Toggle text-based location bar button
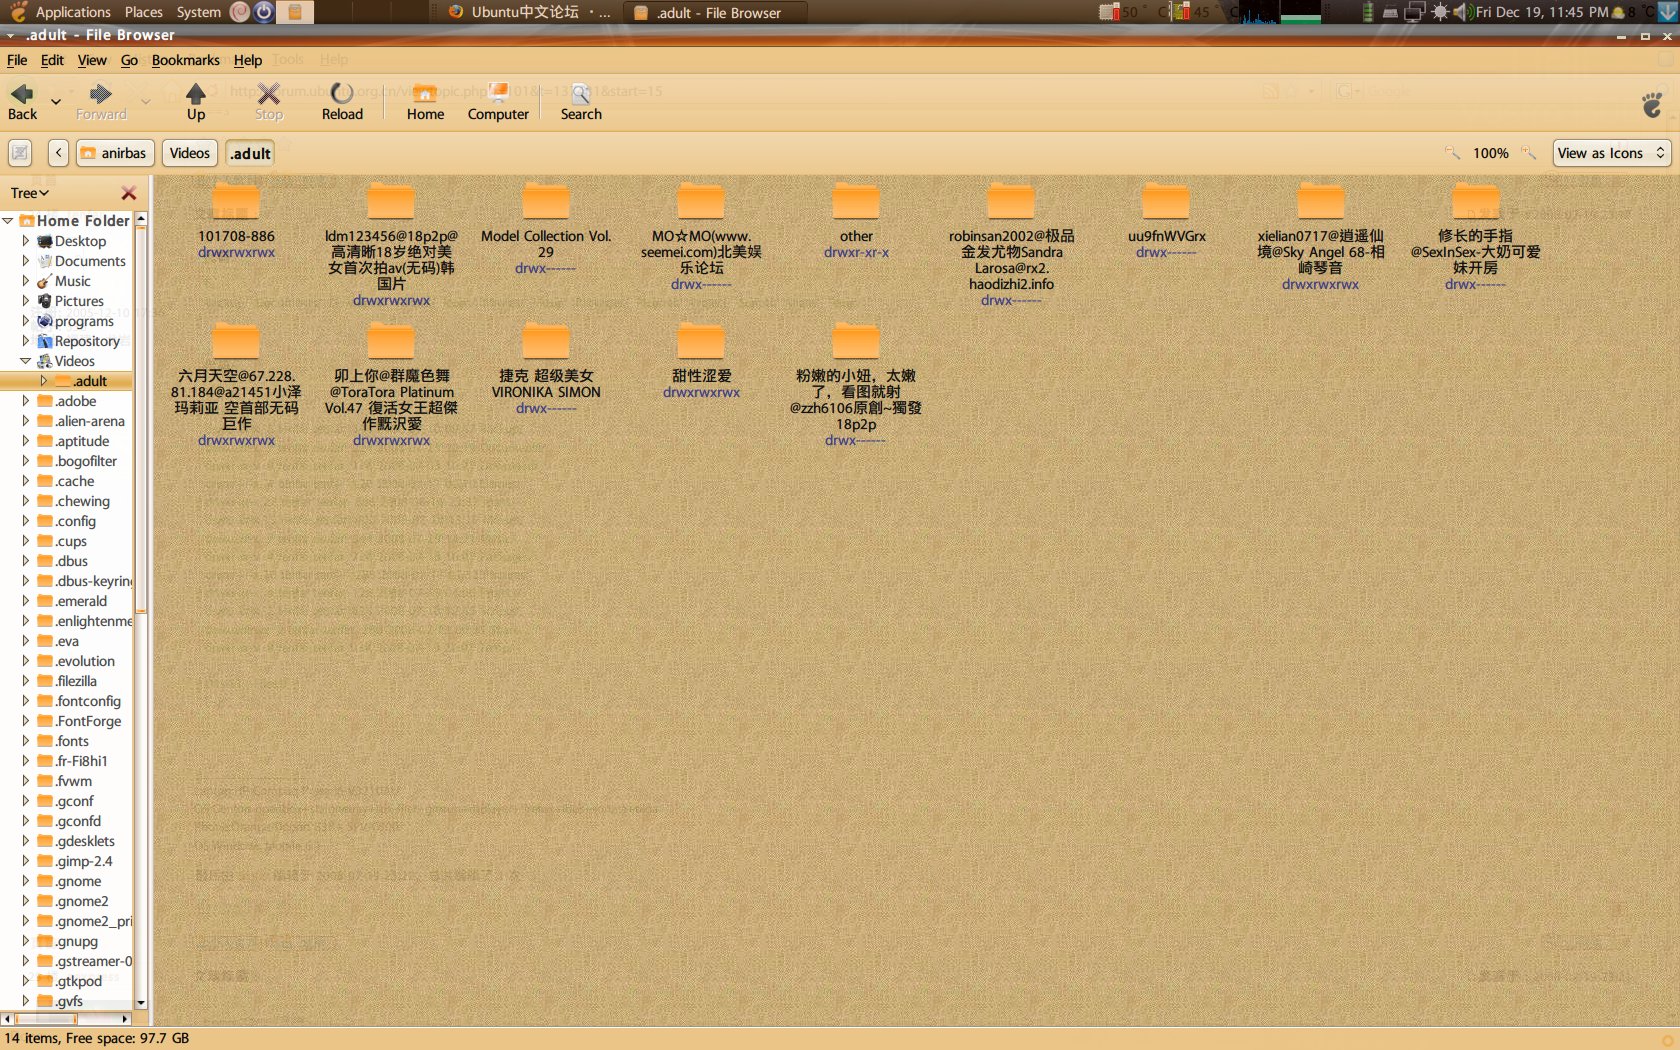Viewport: 1680px width, 1050px height. pos(20,153)
